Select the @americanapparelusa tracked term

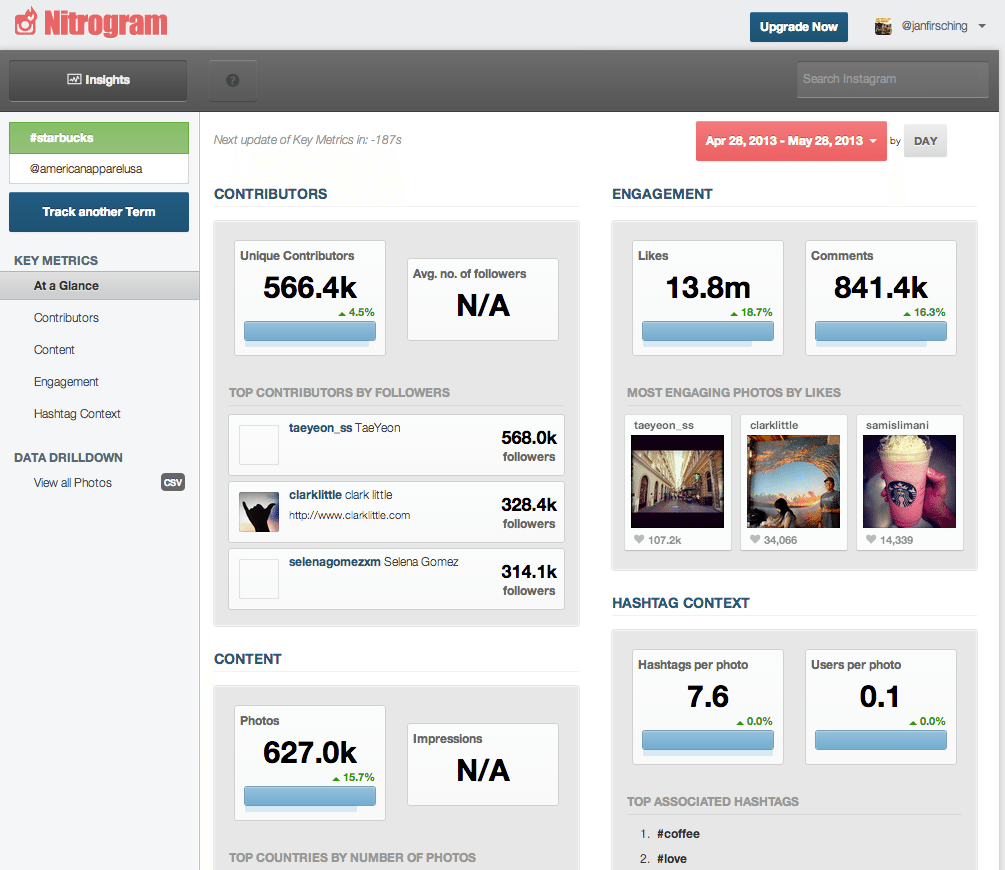tap(99, 169)
